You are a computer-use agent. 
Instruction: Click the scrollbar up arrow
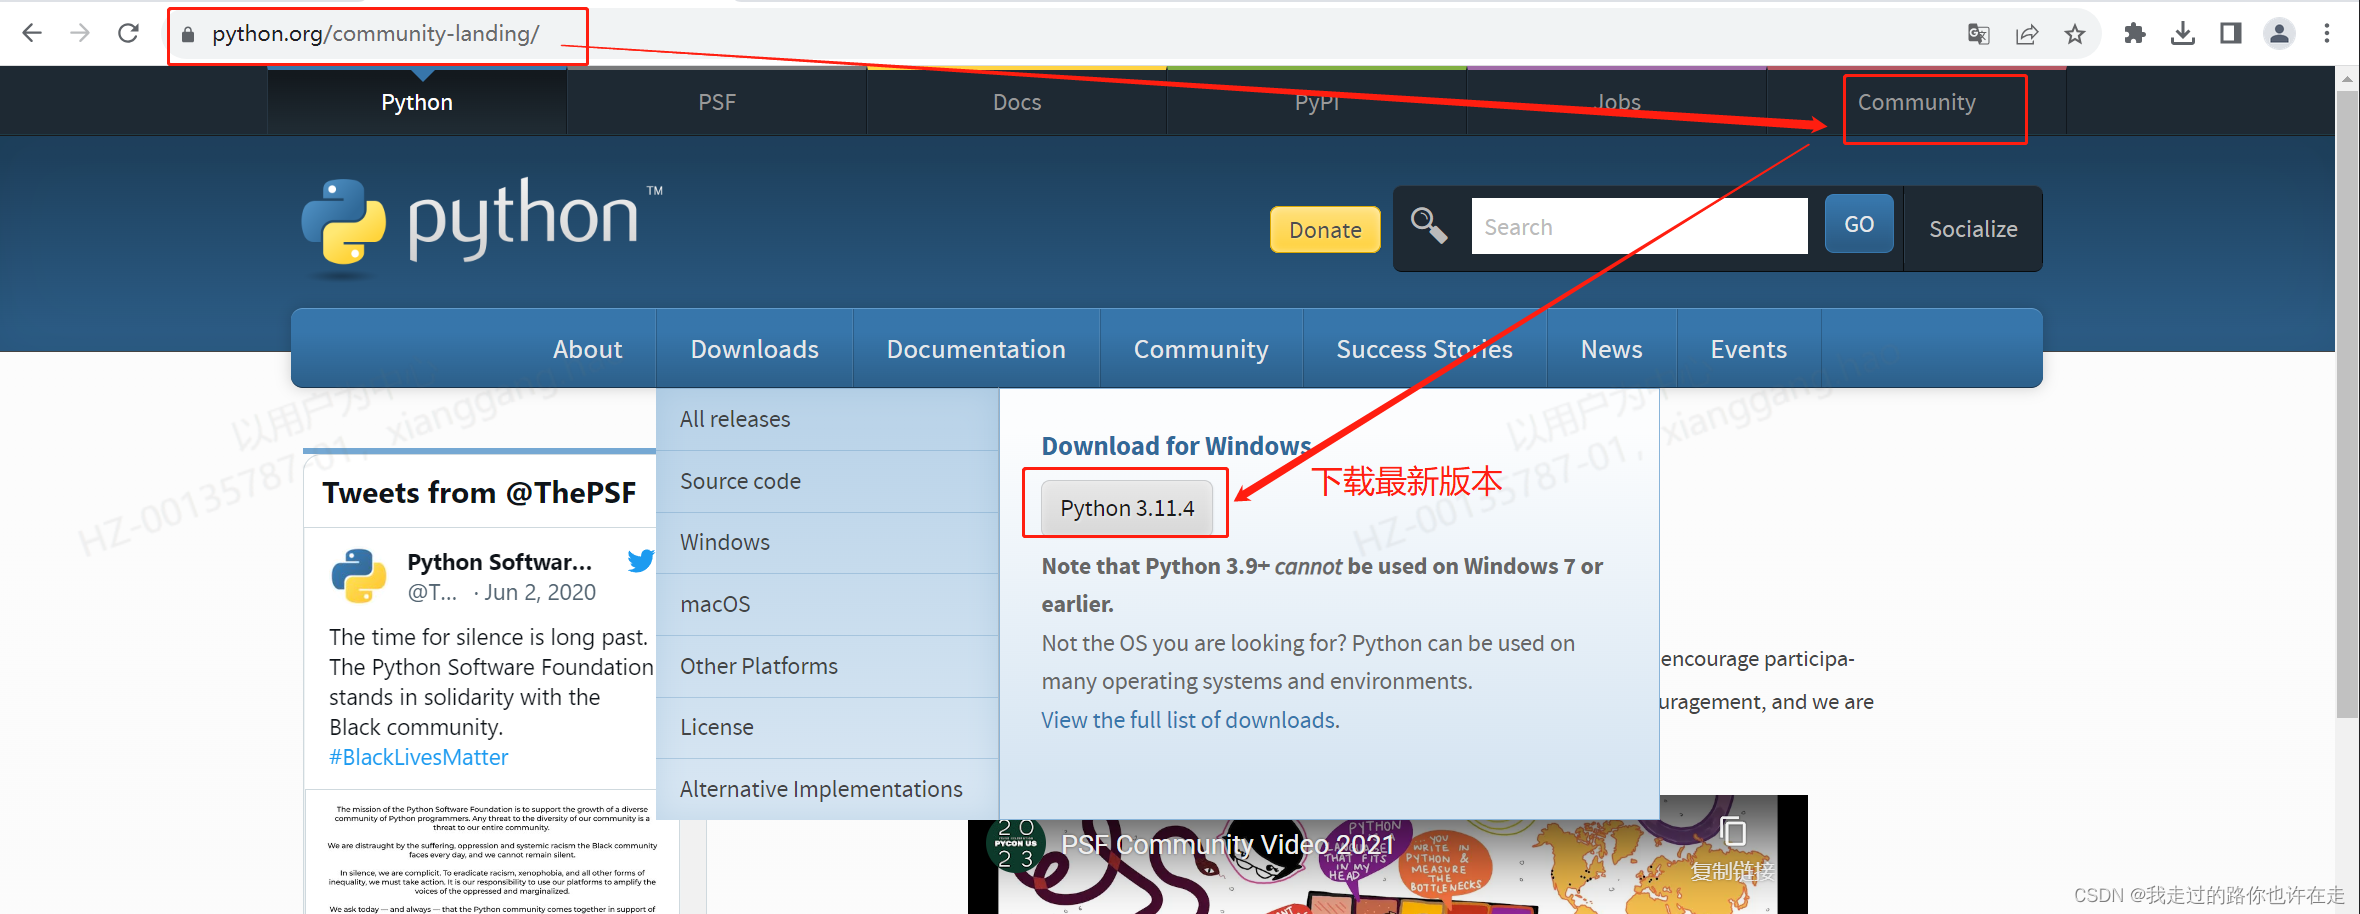(2347, 78)
